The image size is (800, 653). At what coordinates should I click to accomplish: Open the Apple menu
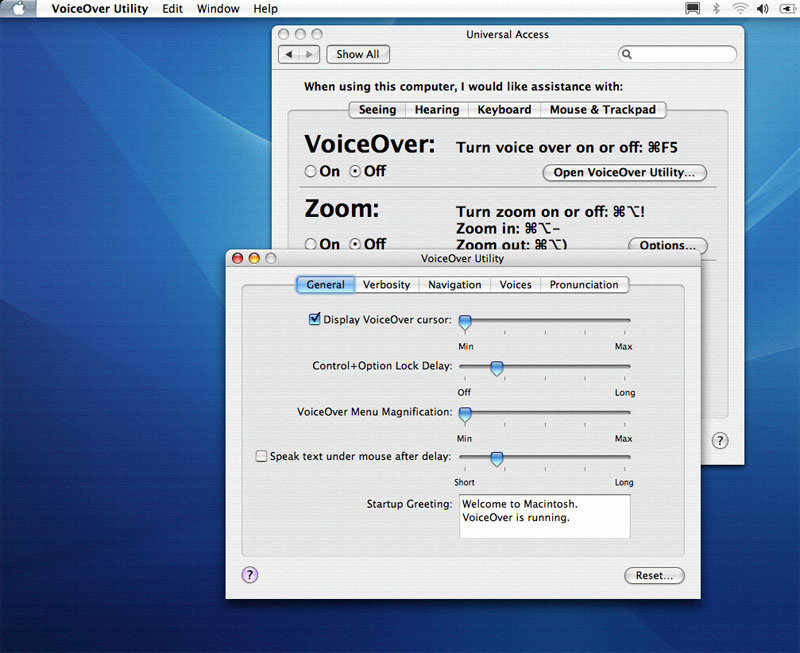(x=18, y=9)
